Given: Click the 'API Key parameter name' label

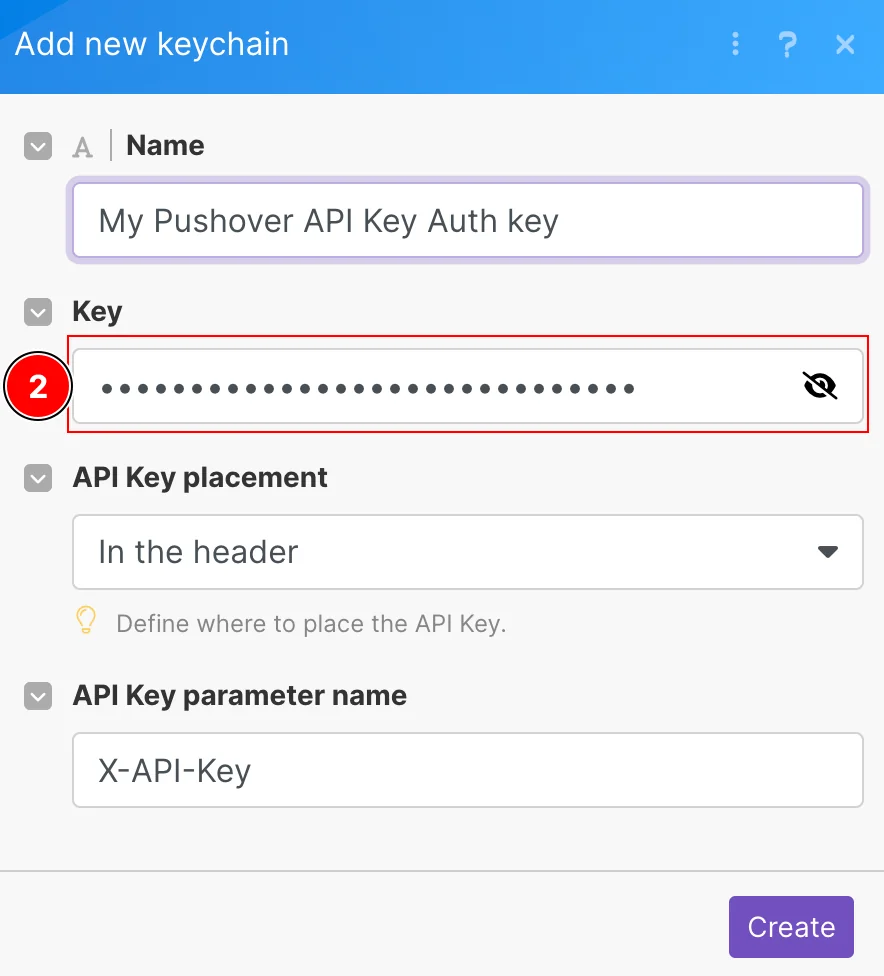Looking at the screenshot, I should coord(240,695).
